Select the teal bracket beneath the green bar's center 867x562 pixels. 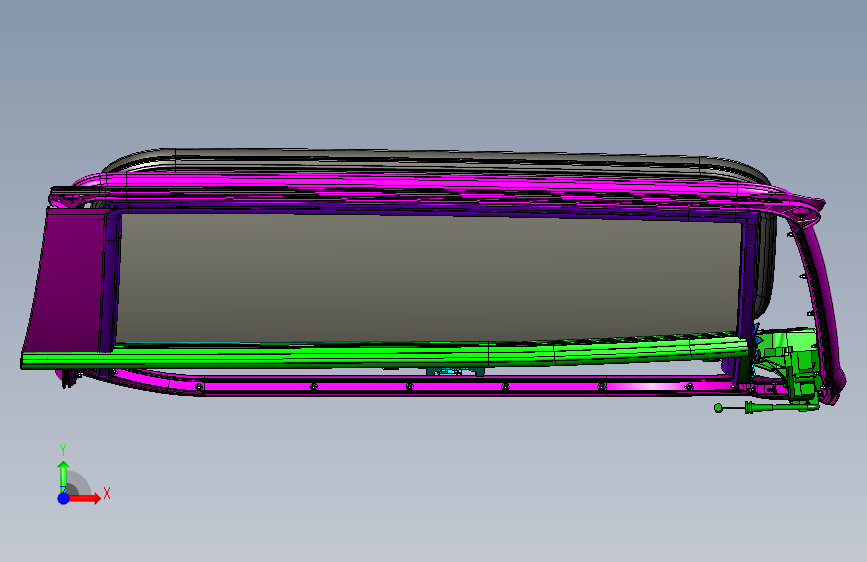[x=455, y=372]
